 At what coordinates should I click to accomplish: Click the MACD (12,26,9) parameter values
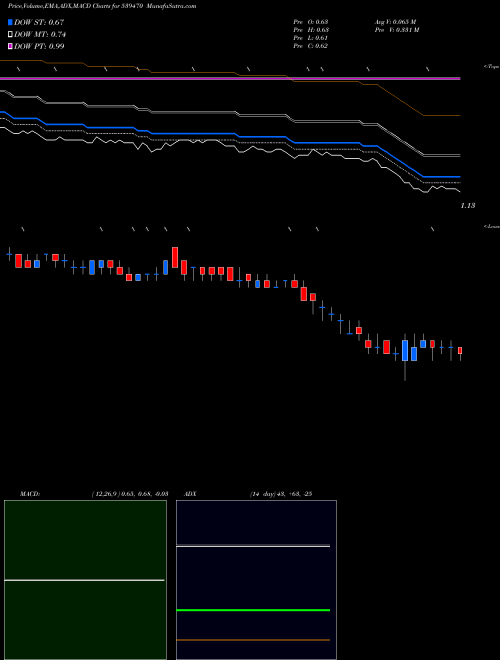tap(130, 493)
